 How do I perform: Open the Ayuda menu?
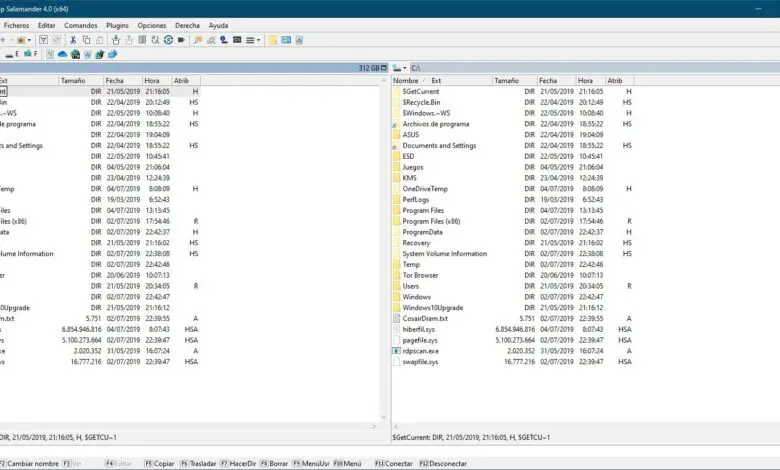(x=218, y=25)
